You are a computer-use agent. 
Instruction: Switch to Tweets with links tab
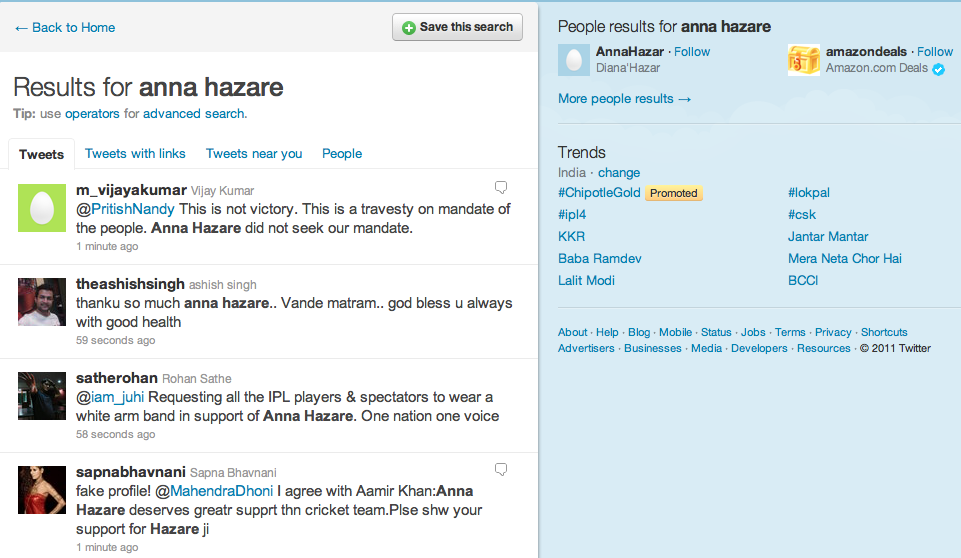click(x=135, y=153)
